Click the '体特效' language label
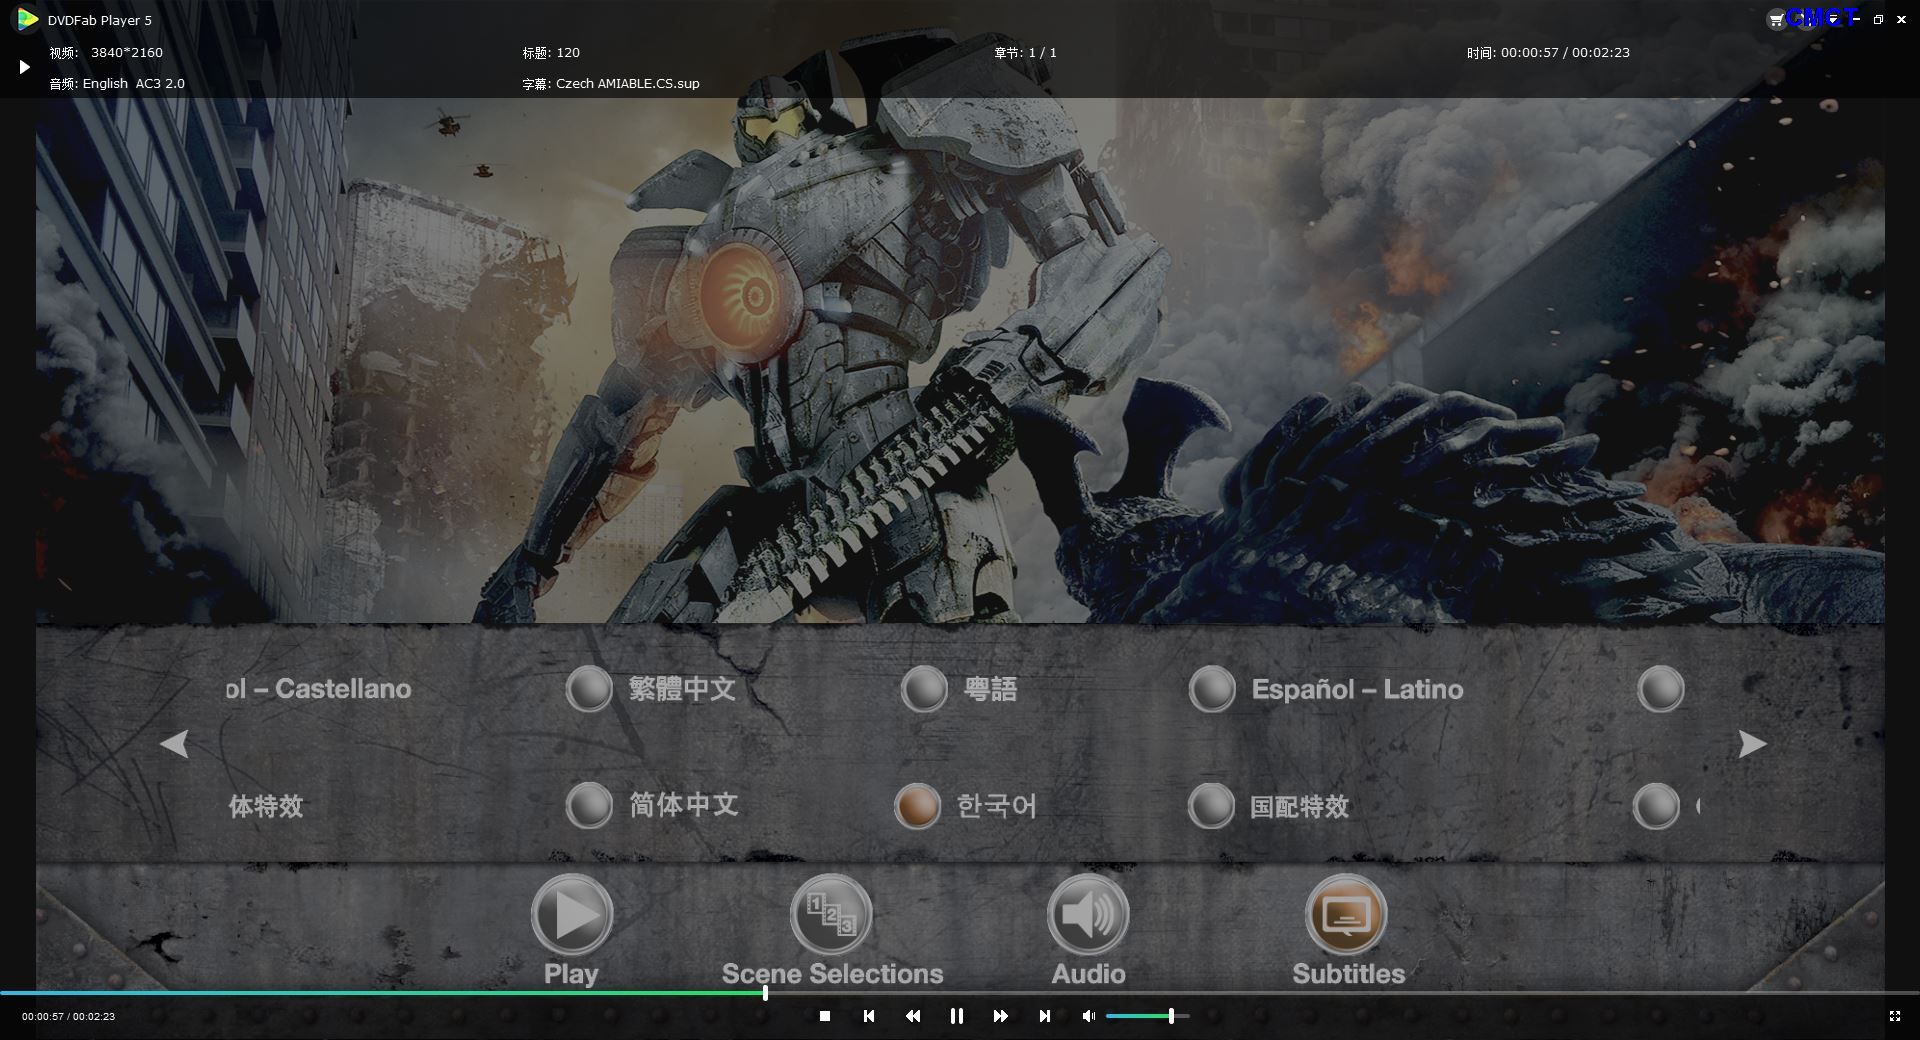This screenshot has height=1040, width=1920. click(265, 806)
